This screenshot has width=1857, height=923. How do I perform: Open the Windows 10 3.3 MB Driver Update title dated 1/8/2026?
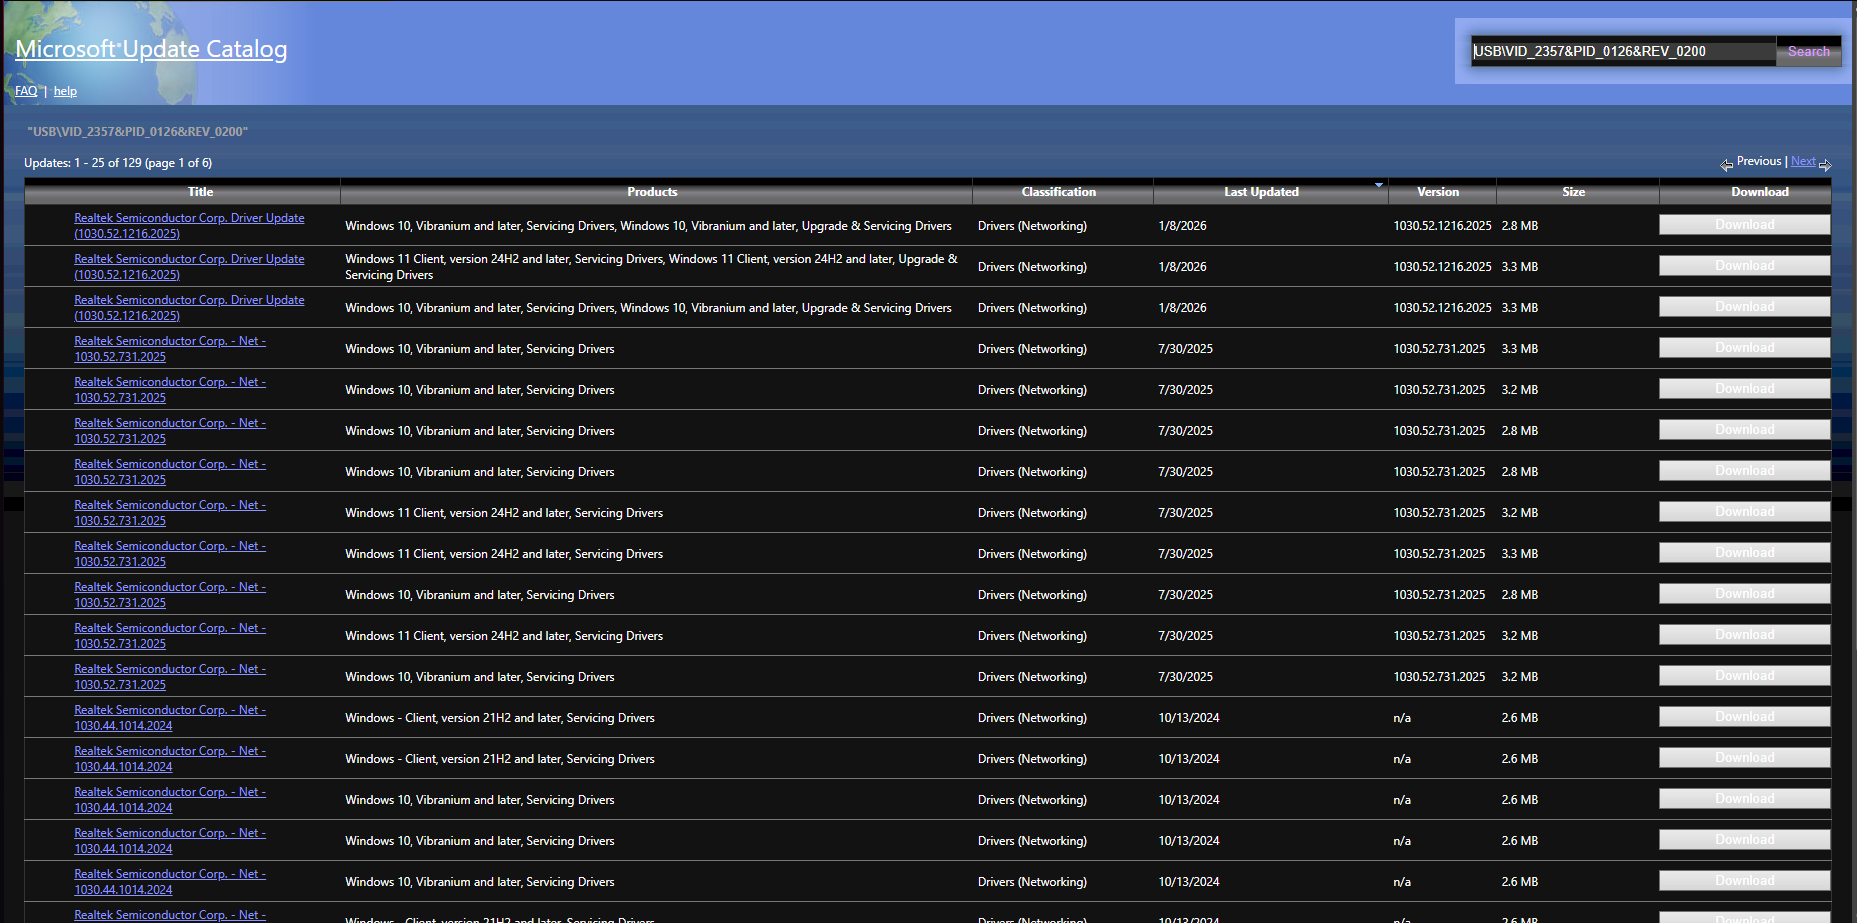[189, 308]
